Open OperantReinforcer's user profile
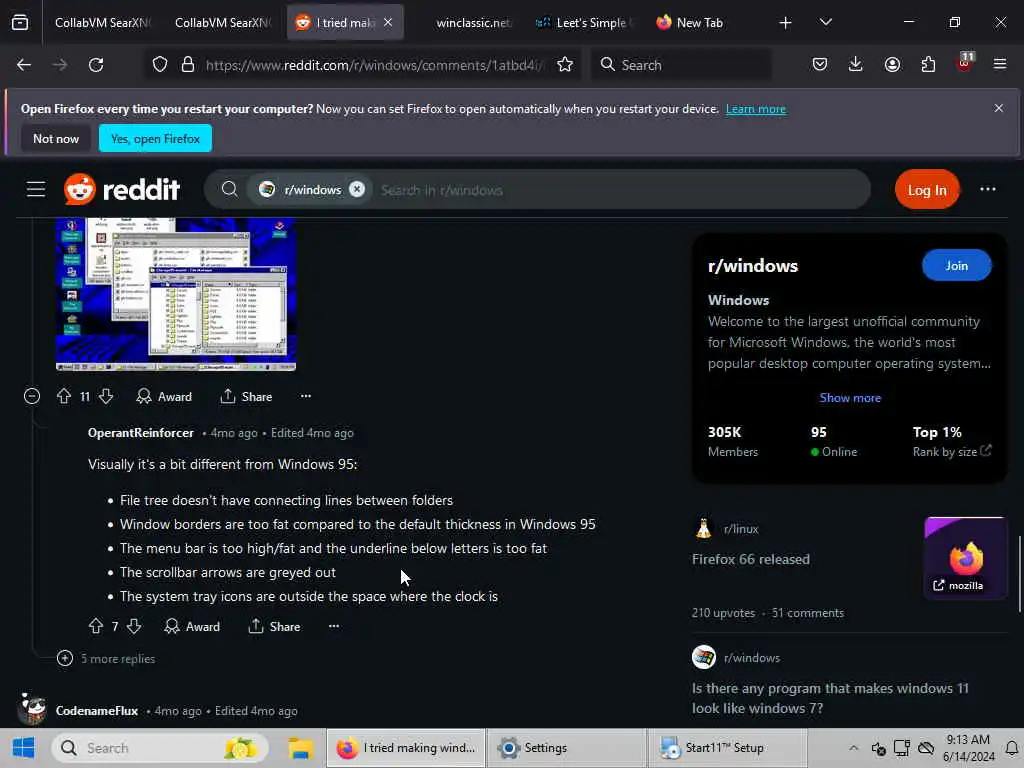This screenshot has height=768, width=1024. tap(140, 432)
